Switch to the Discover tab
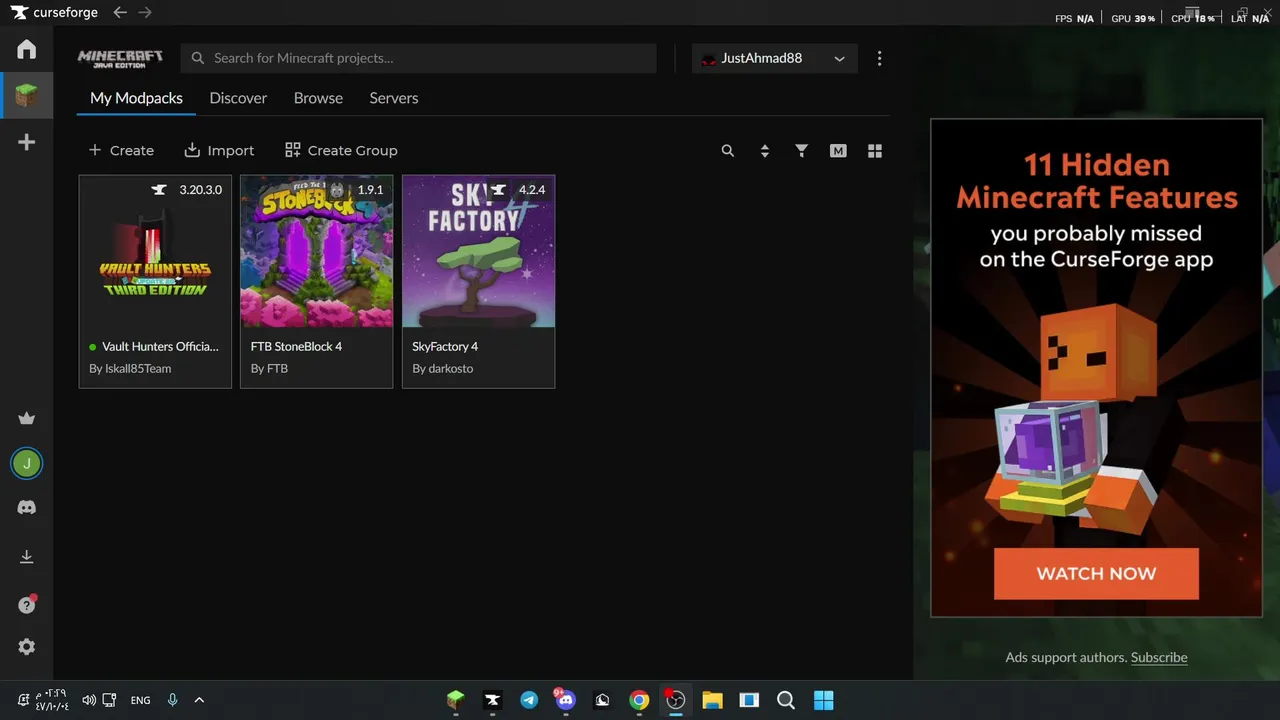 [238, 98]
